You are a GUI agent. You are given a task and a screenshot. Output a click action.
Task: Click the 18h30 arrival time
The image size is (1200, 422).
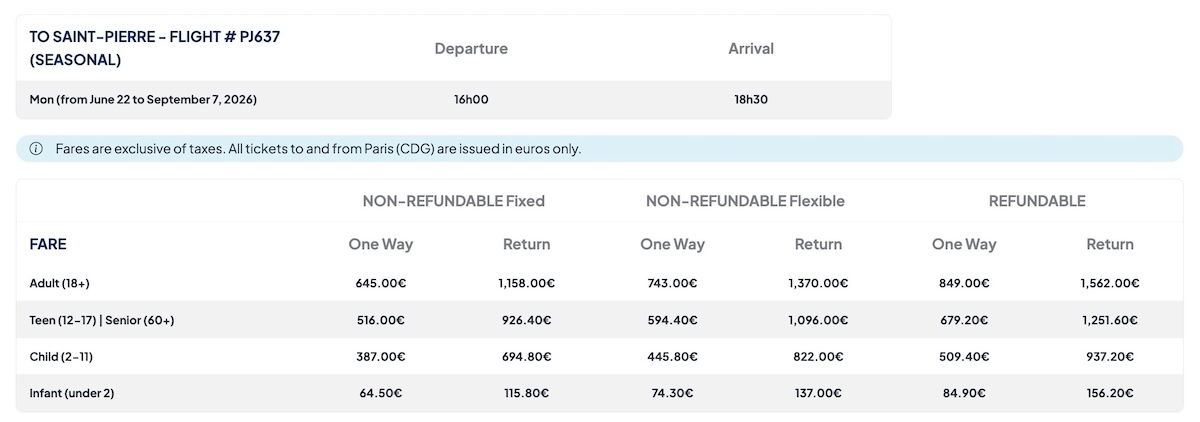[x=751, y=99]
